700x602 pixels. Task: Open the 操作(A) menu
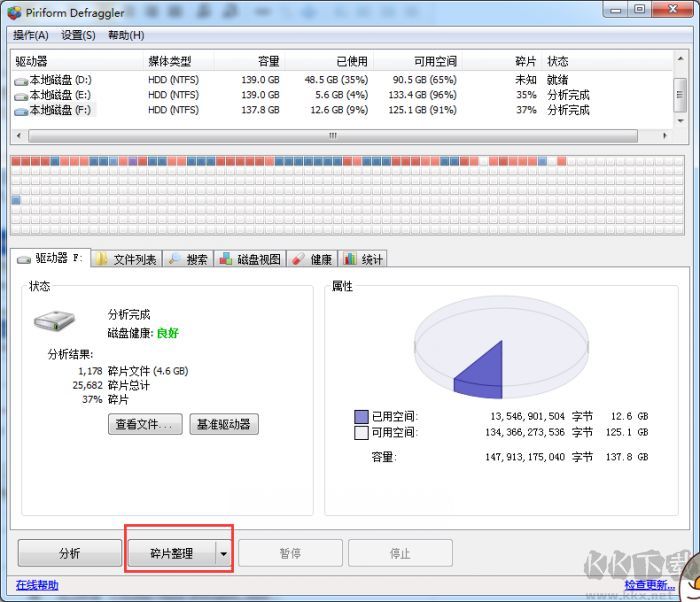[x=30, y=35]
